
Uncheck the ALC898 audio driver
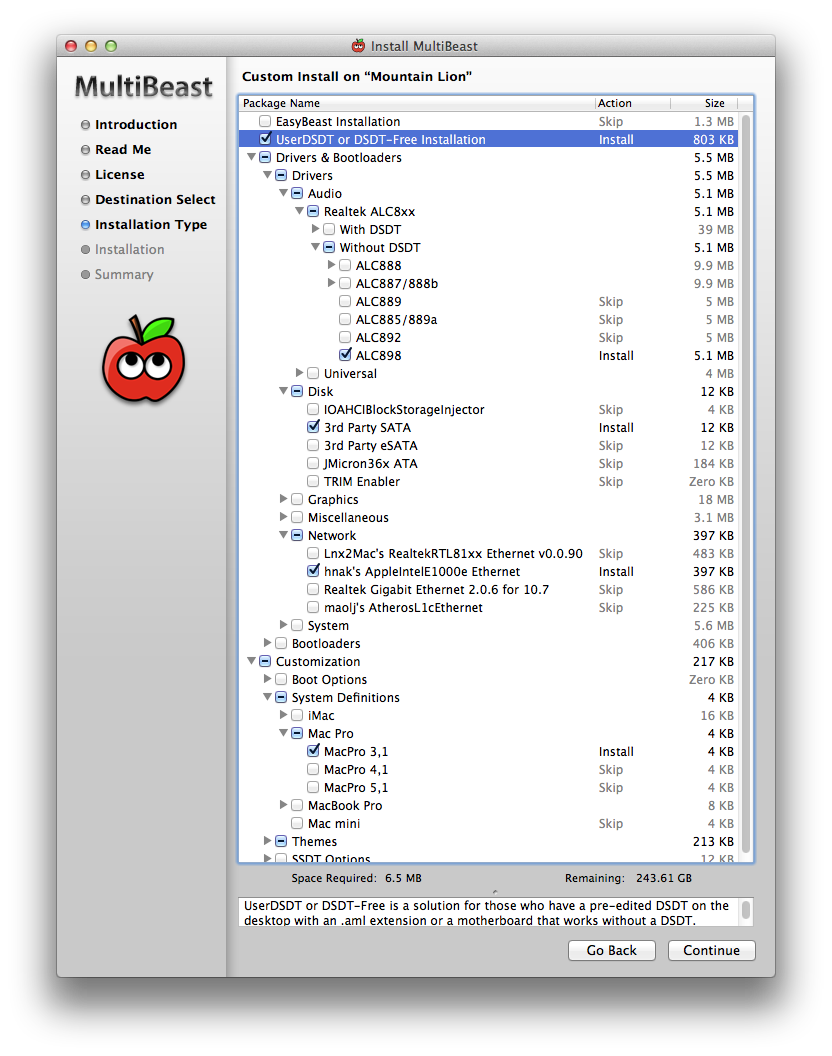coord(345,355)
